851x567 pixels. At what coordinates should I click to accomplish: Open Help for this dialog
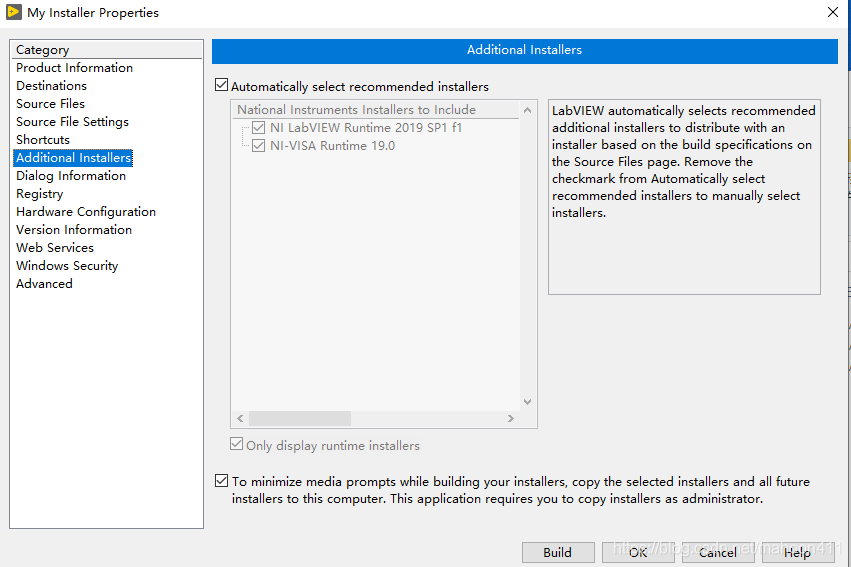click(797, 552)
